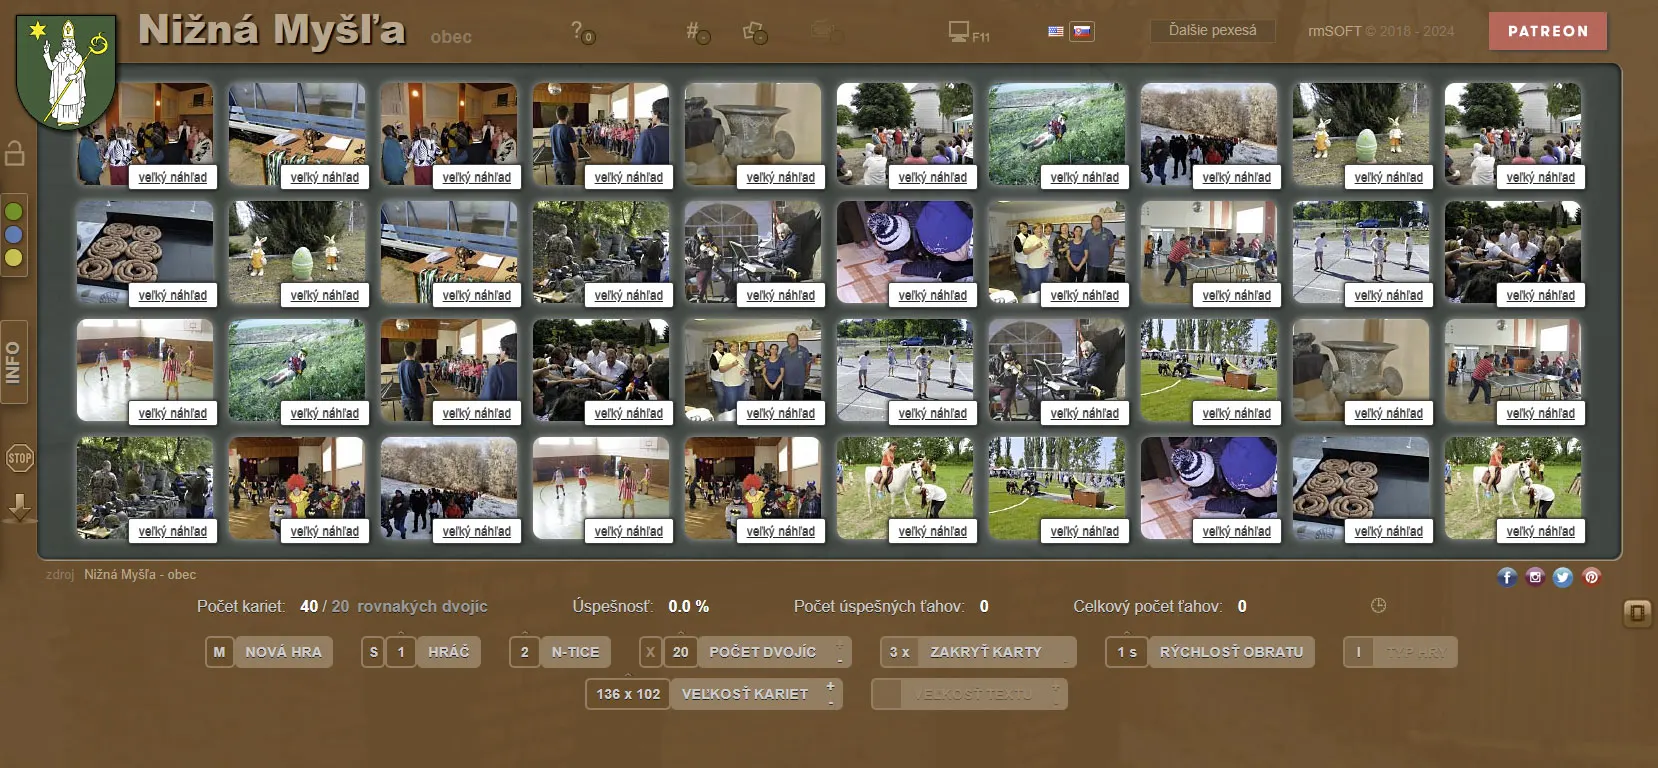Image resolution: width=1658 pixels, height=768 pixels.
Task: Open the Počet dvojíc selector
Action: pos(762,652)
